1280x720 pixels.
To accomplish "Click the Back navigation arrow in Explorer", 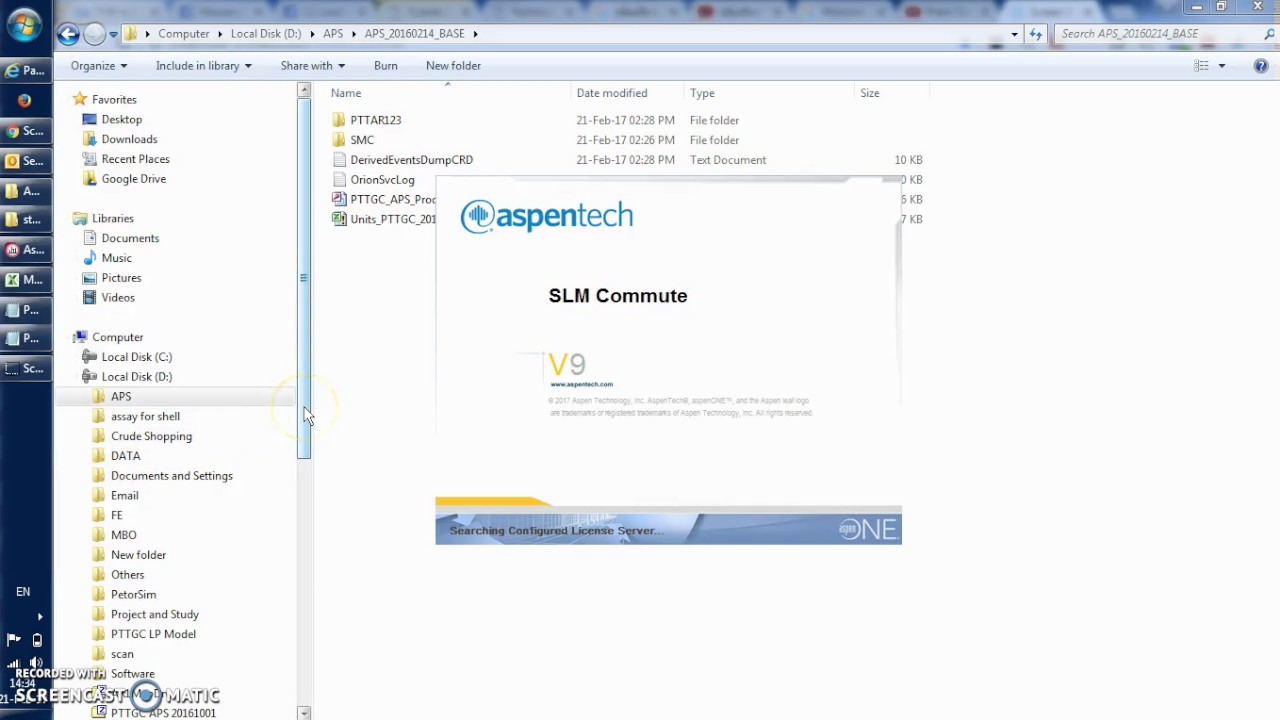I will click(x=68, y=34).
